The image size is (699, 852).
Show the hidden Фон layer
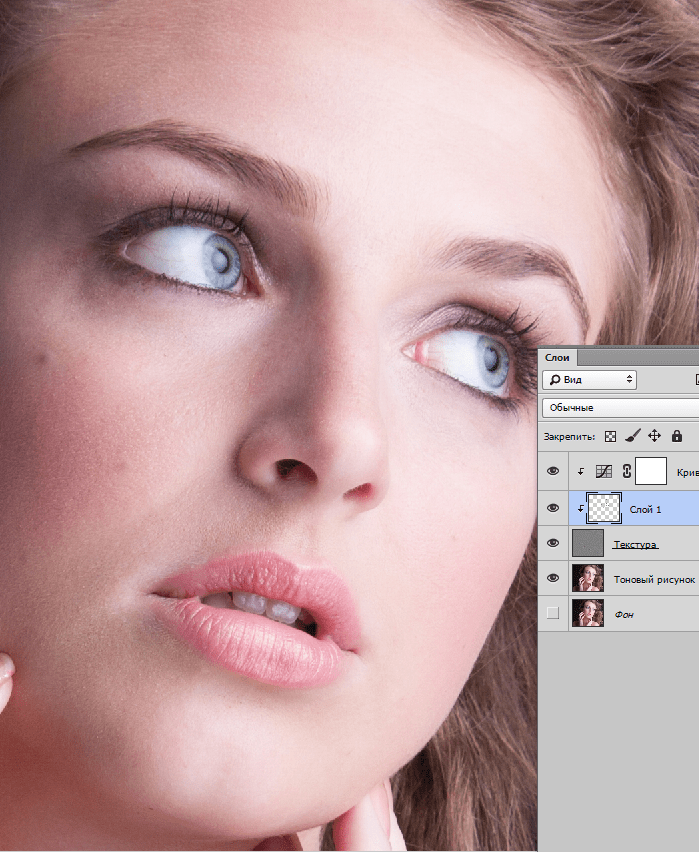(x=553, y=613)
